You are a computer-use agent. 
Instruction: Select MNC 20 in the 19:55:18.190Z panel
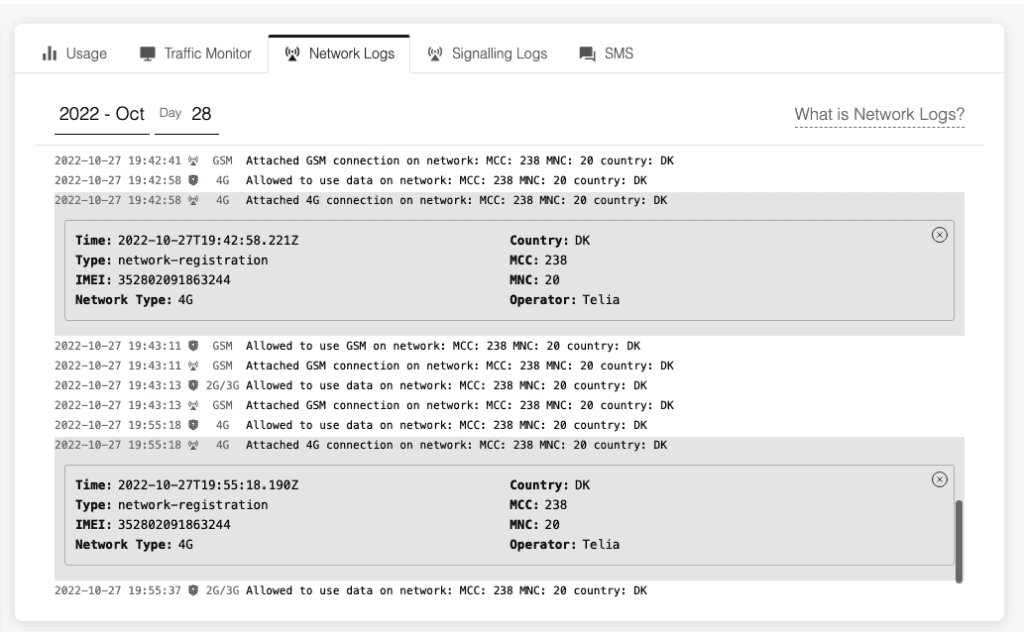tap(552, 525)
